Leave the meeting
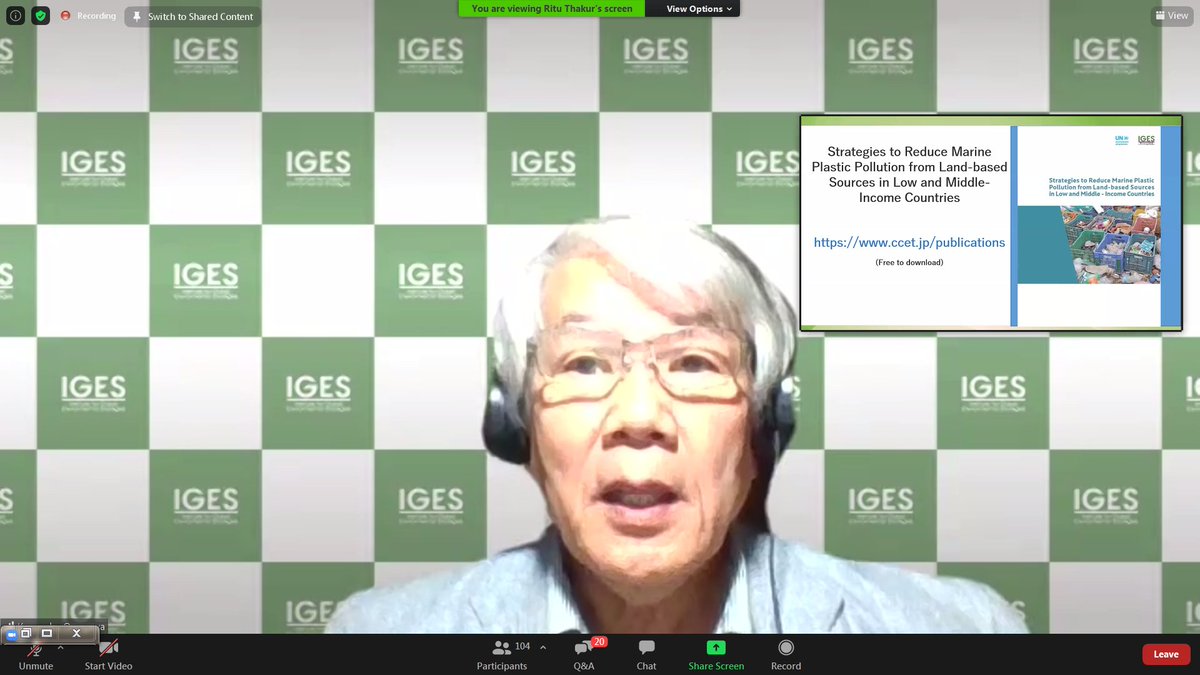1200x675 pixels. tap(1166, 655)
